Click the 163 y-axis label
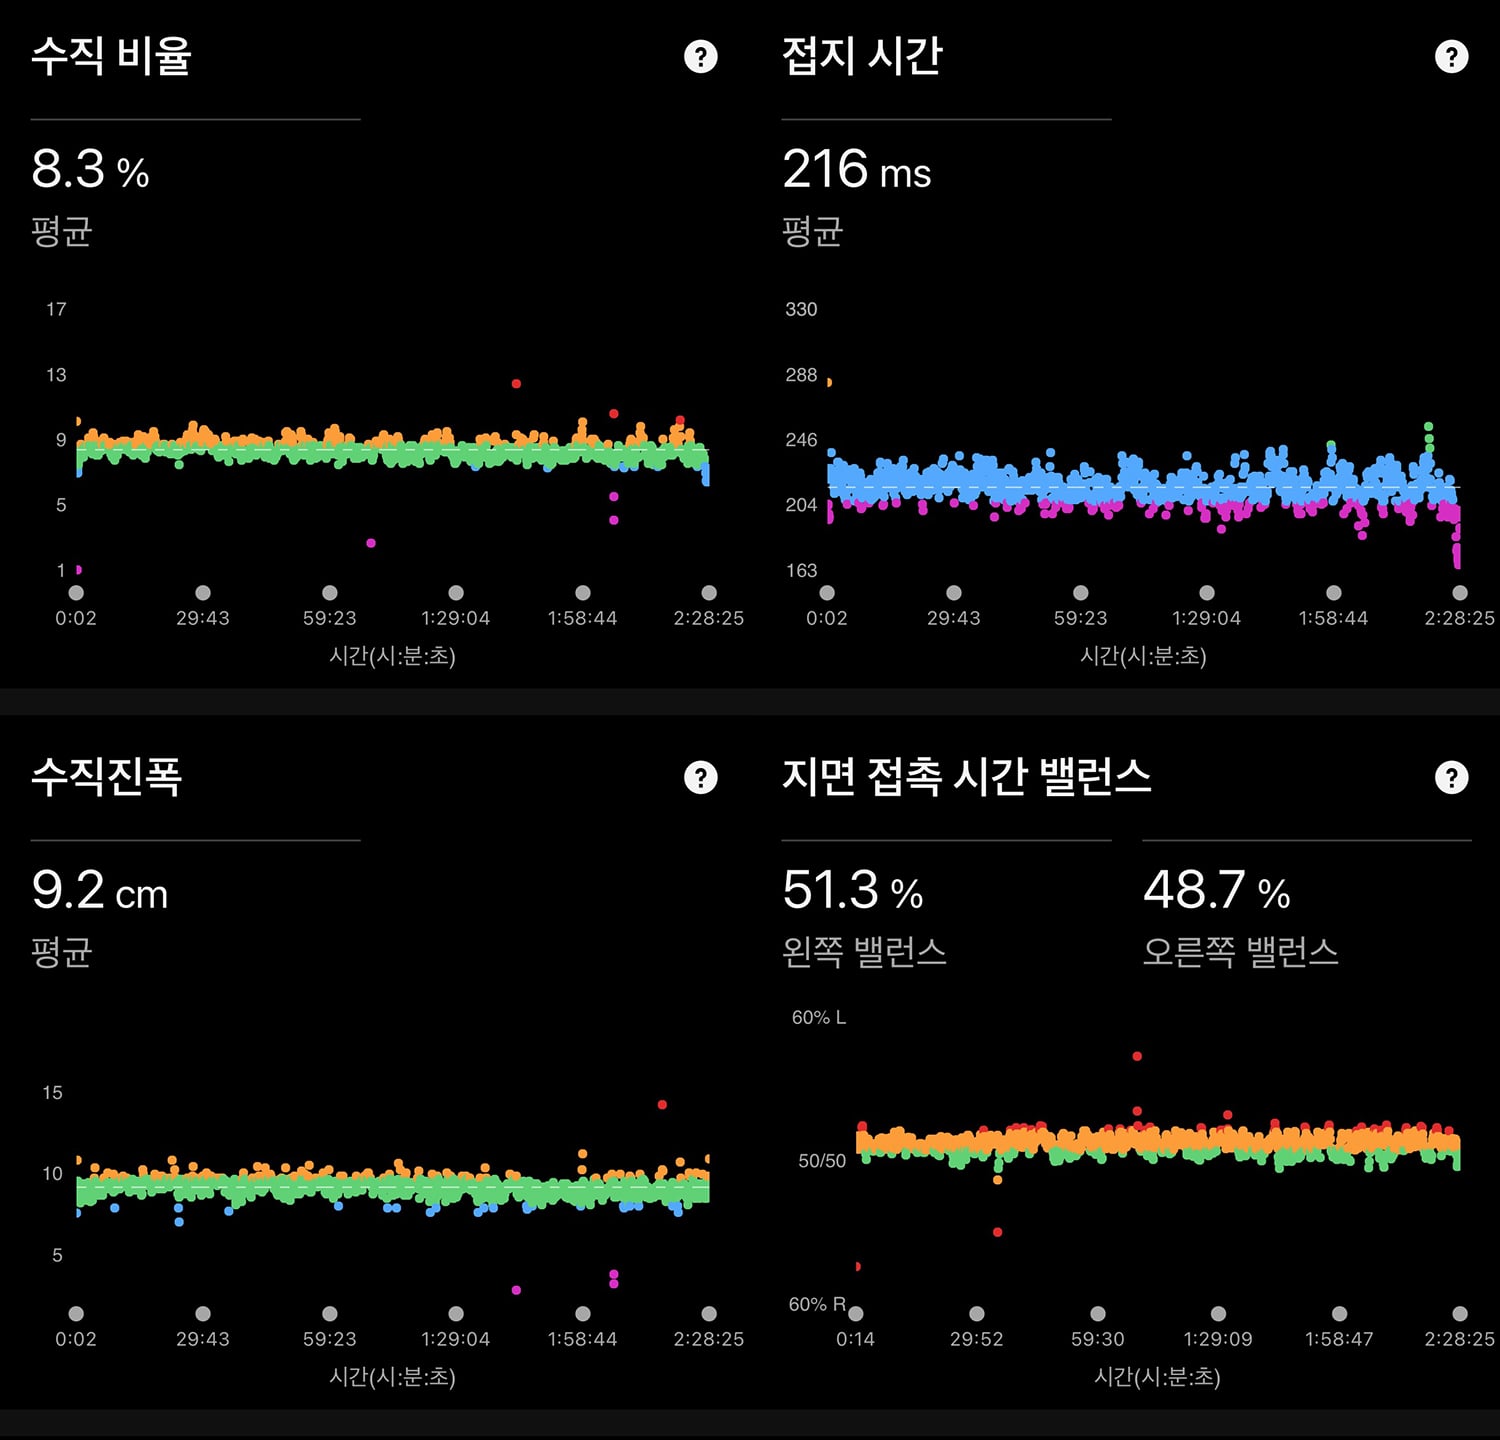Viewport: 1500px width, 1440px height. 801,571
